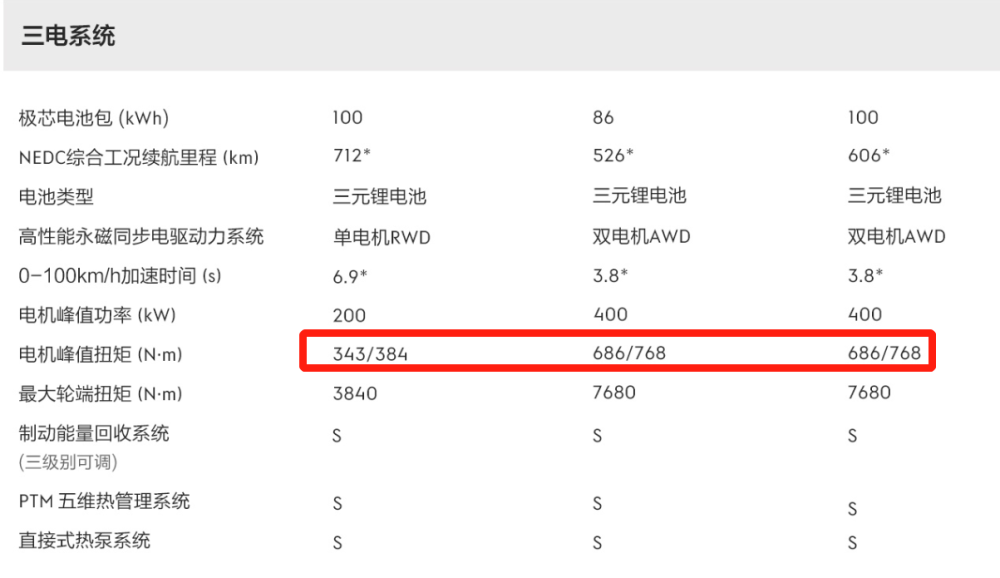Select the 6.9* acceleration value

351,276
